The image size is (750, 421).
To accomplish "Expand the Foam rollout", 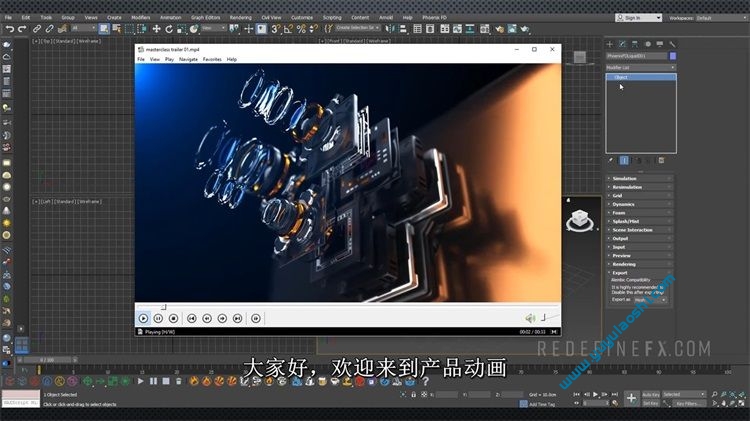I will tap(640, 213).
